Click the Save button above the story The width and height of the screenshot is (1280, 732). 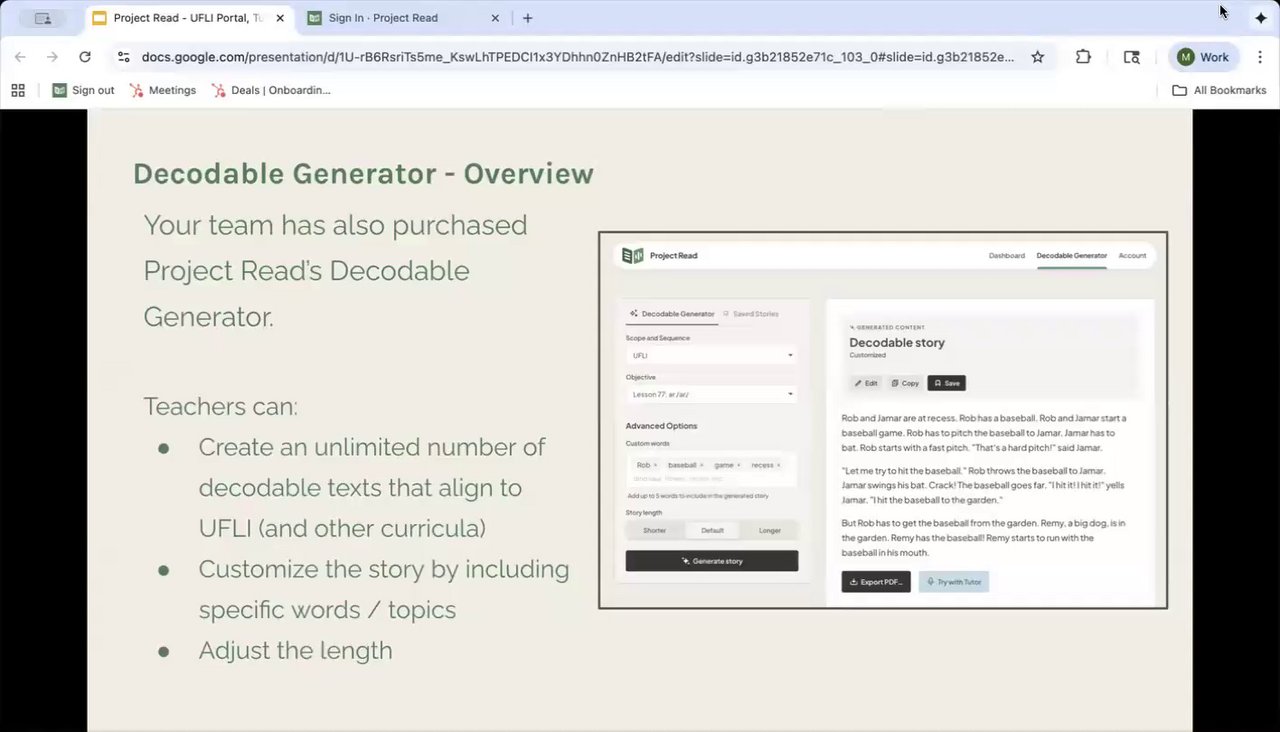point(946,383)
